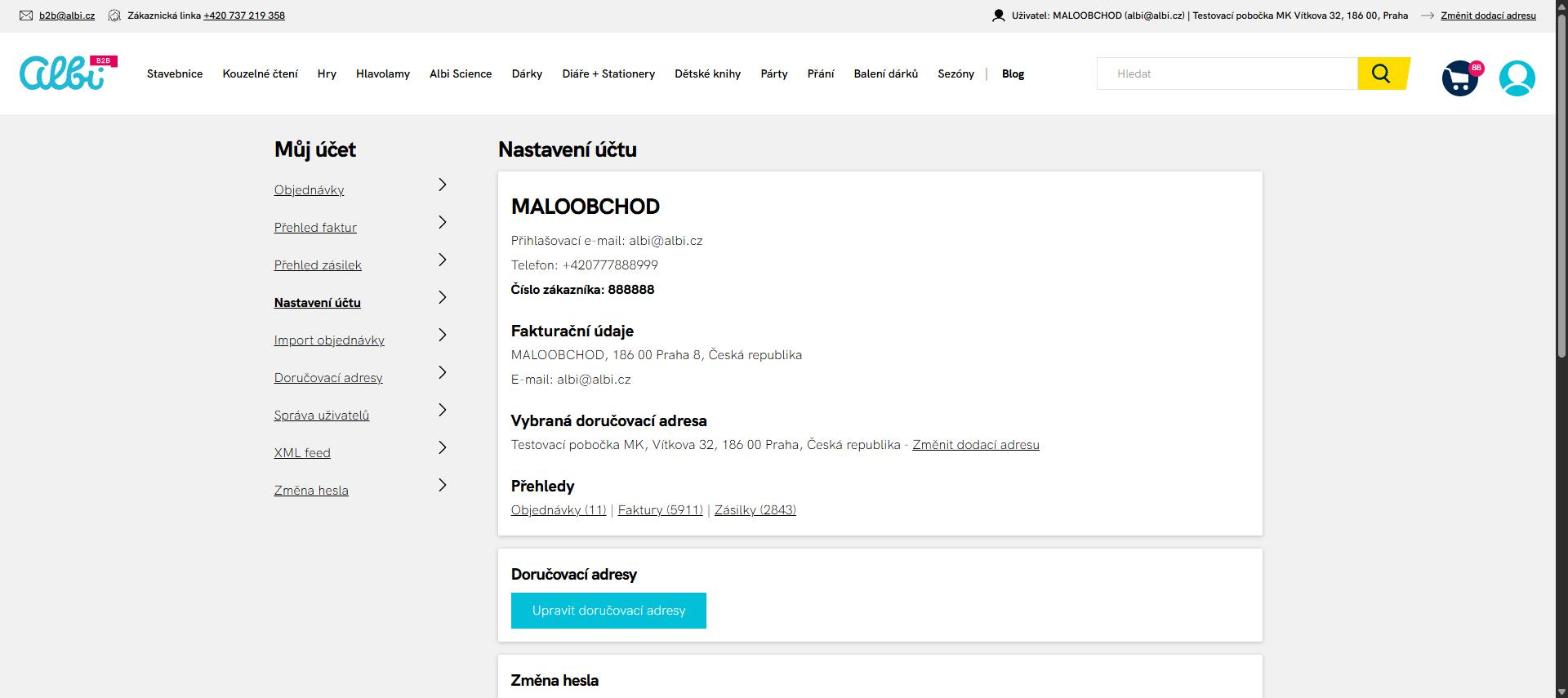Focus the Hledat search field

pyautogui.click(x=1227, y=74)
